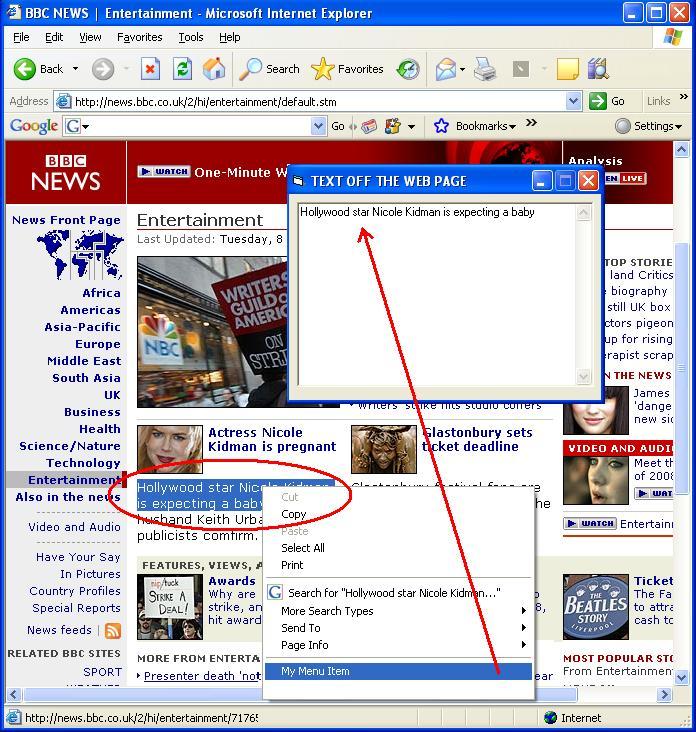Click the Internet zone globe in status bar
The height and width of the screenshot is (732, 696).
(551, 718)
